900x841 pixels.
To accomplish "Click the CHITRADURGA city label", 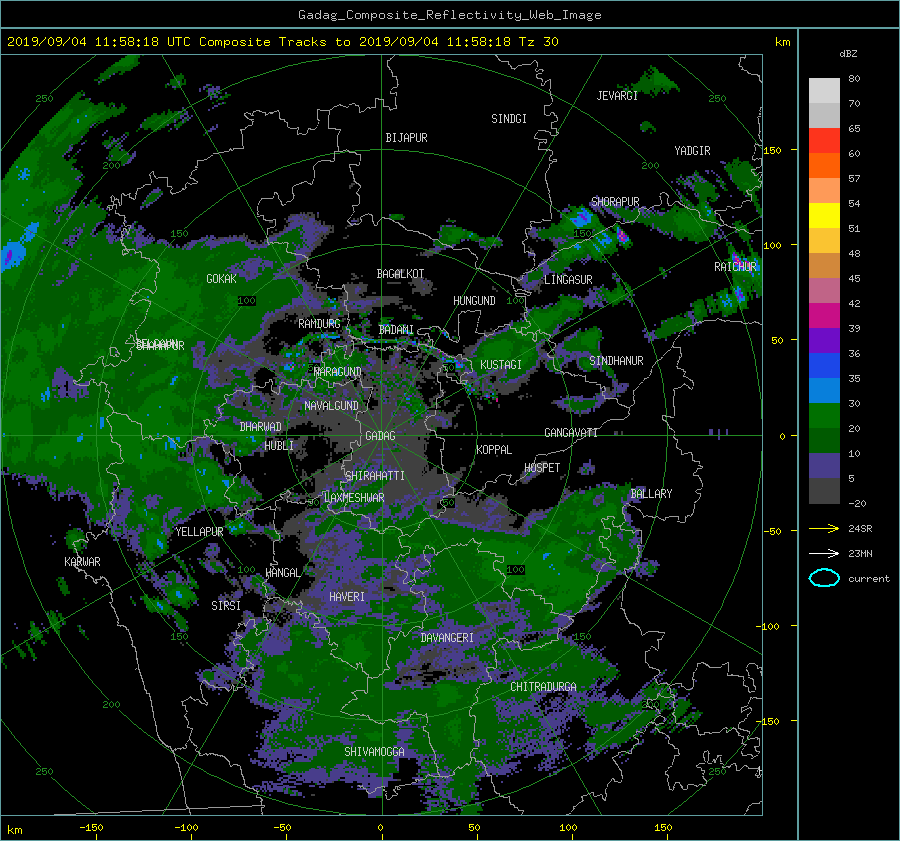I will click(x=543, y=687).
